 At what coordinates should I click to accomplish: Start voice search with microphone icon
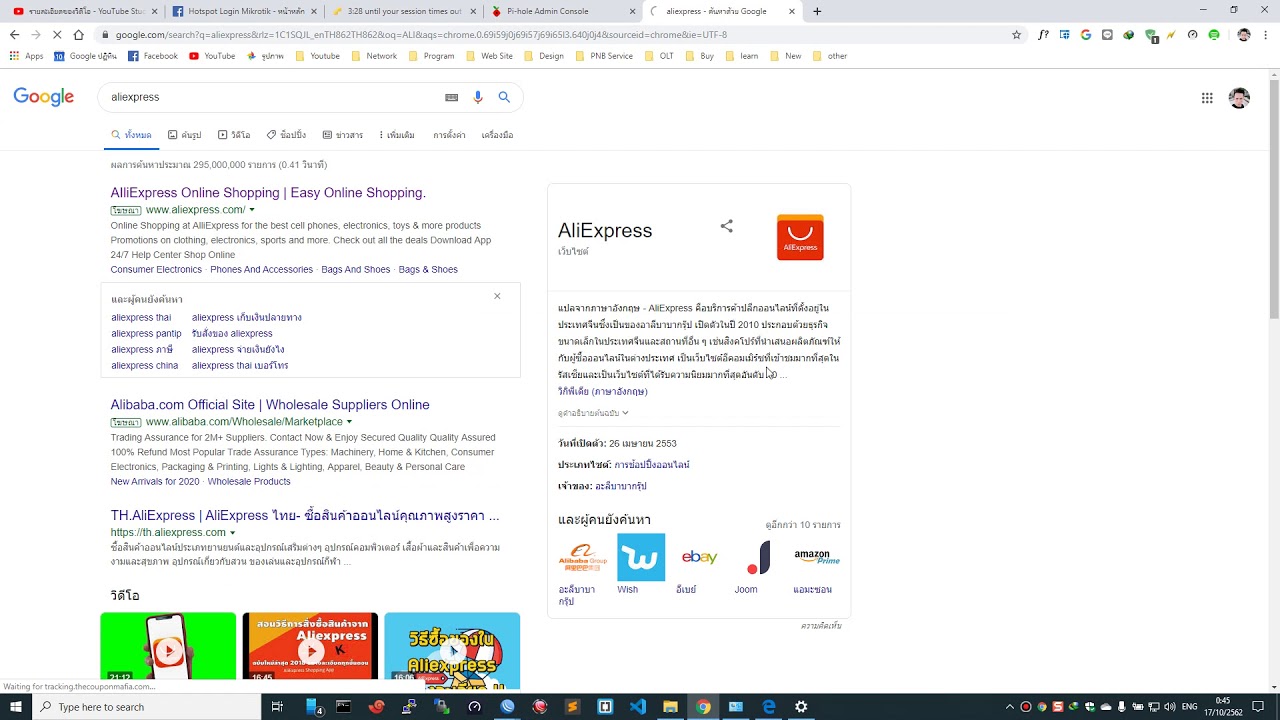click(478, 97)
